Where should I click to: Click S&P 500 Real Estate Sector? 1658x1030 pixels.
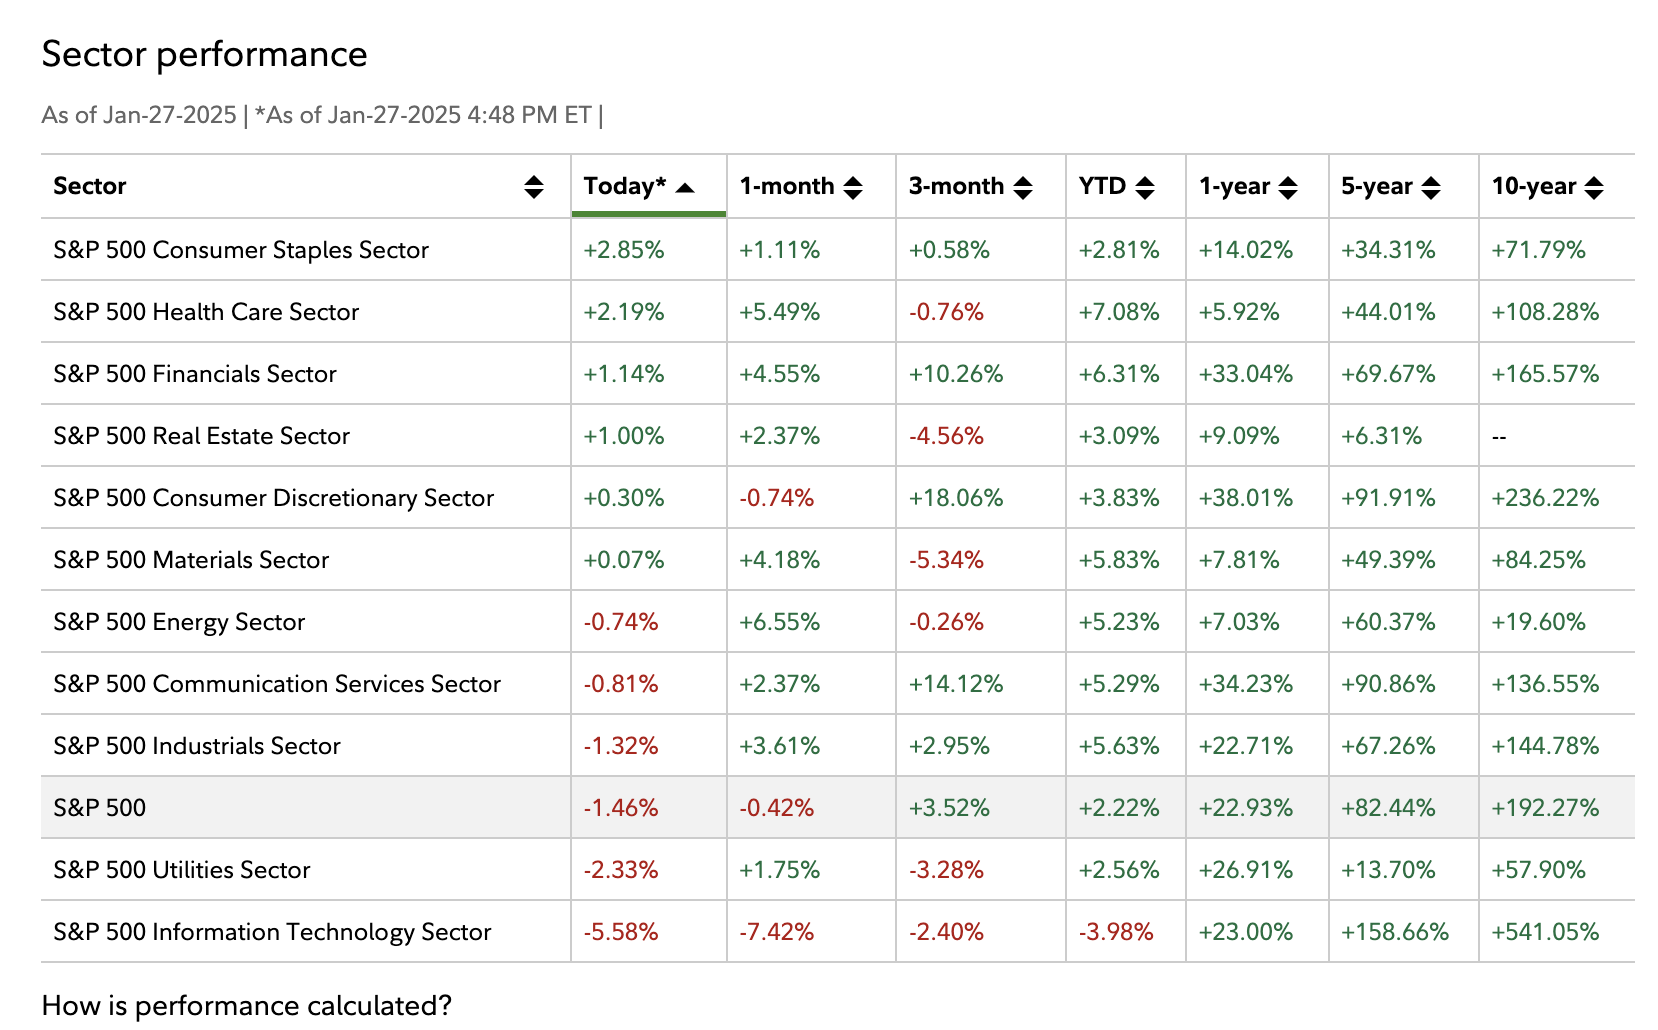click(x=201, y=436)
